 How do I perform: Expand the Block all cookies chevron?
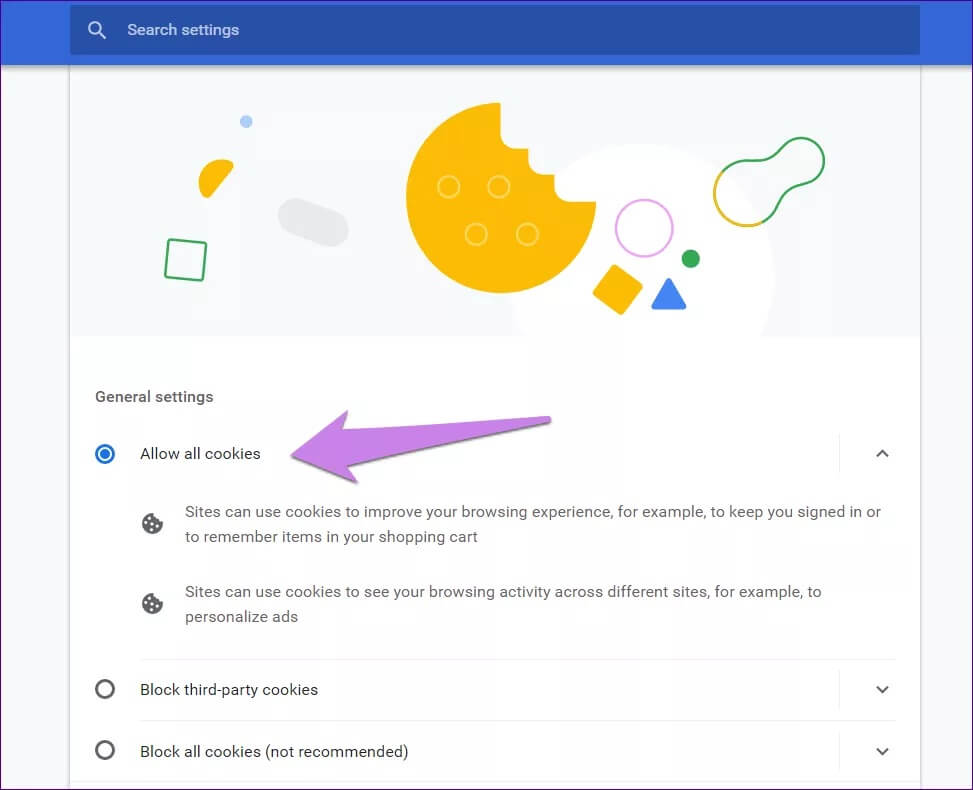point(882,751)
